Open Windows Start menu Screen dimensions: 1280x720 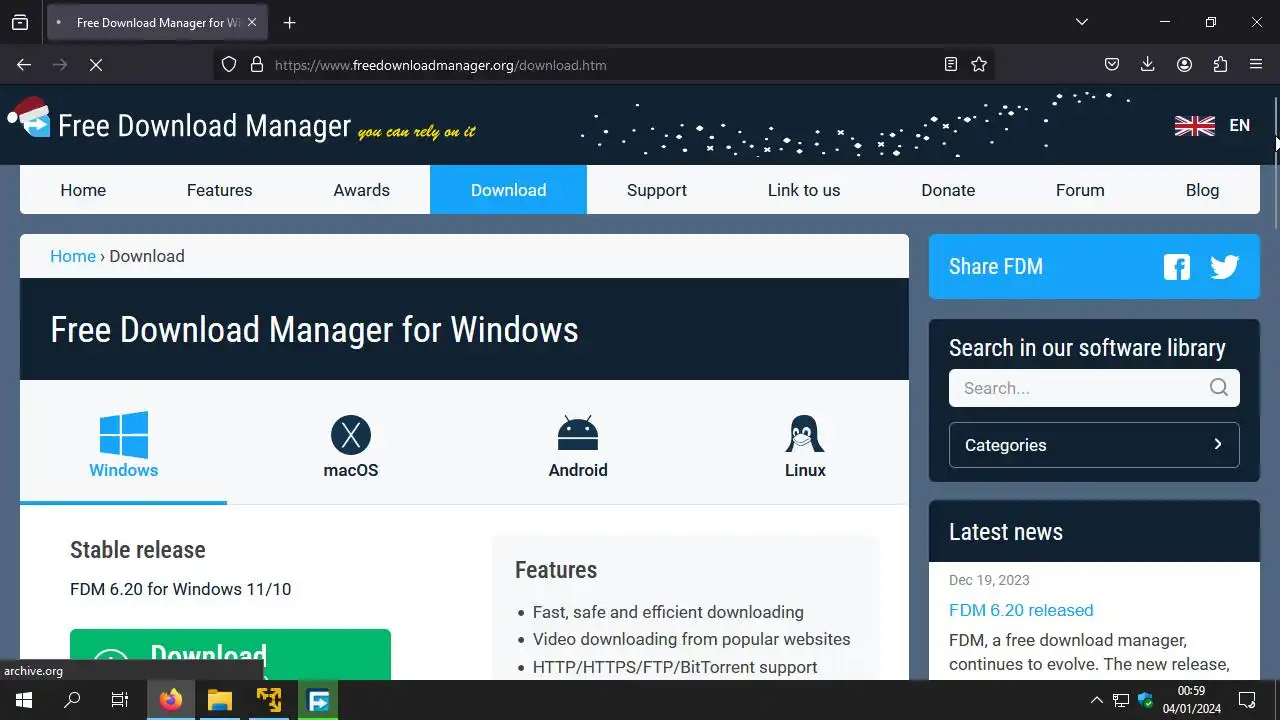(x=24, y=700)
